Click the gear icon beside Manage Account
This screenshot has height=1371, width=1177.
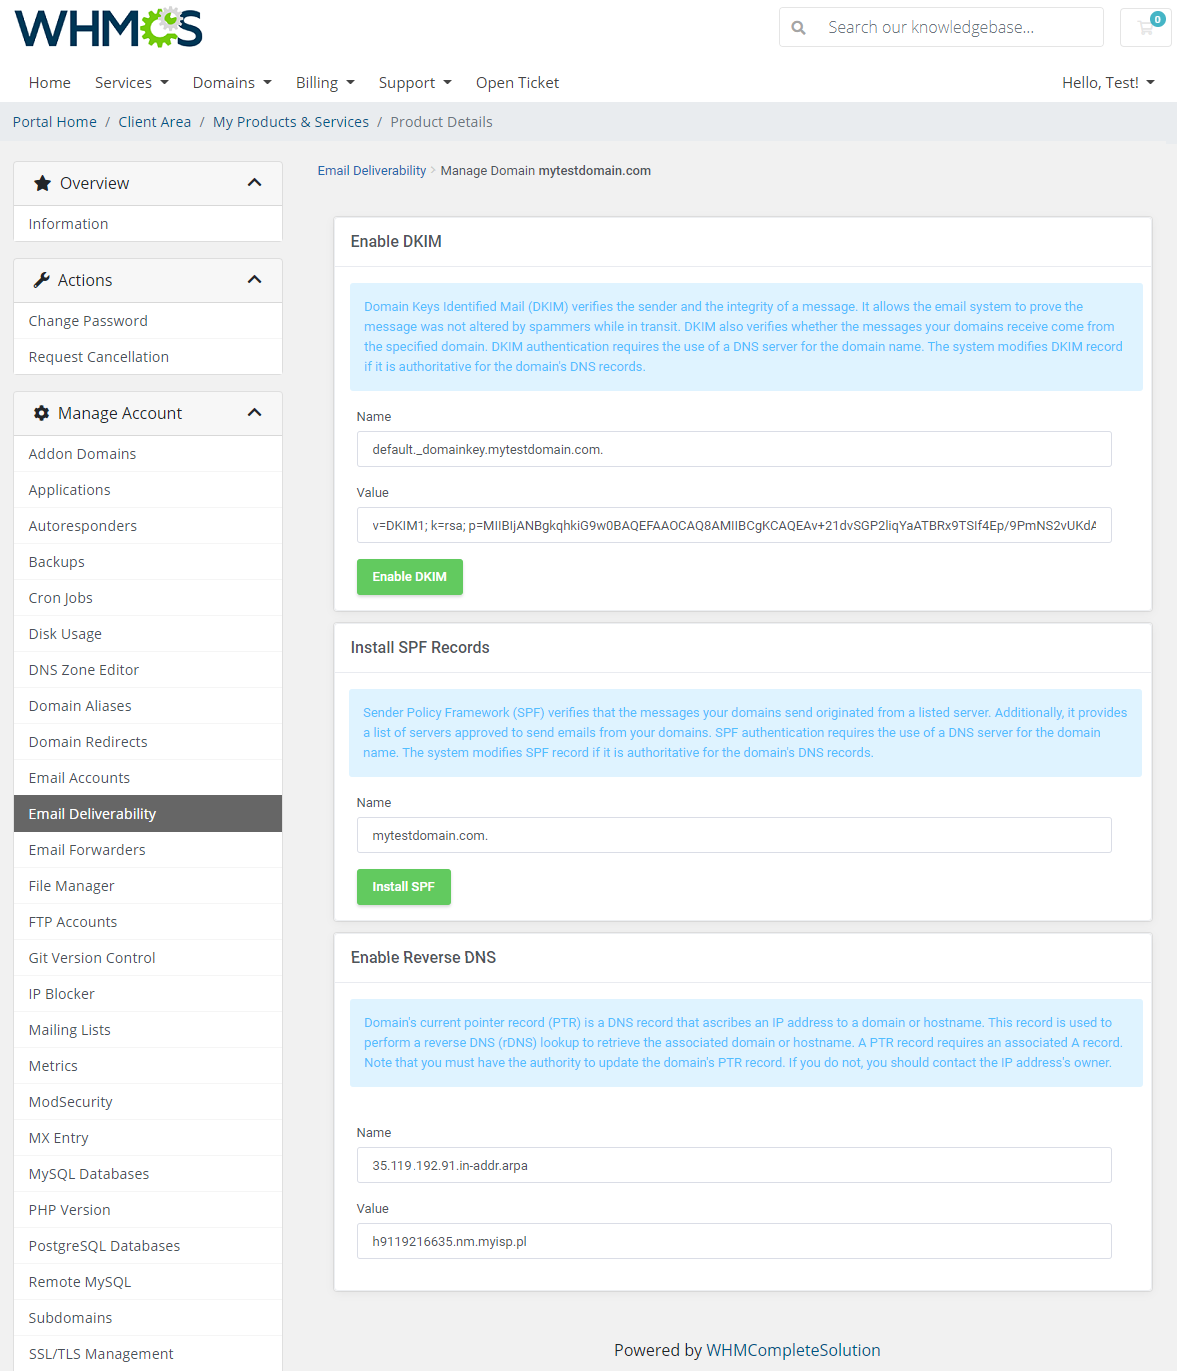pos(41,413)
